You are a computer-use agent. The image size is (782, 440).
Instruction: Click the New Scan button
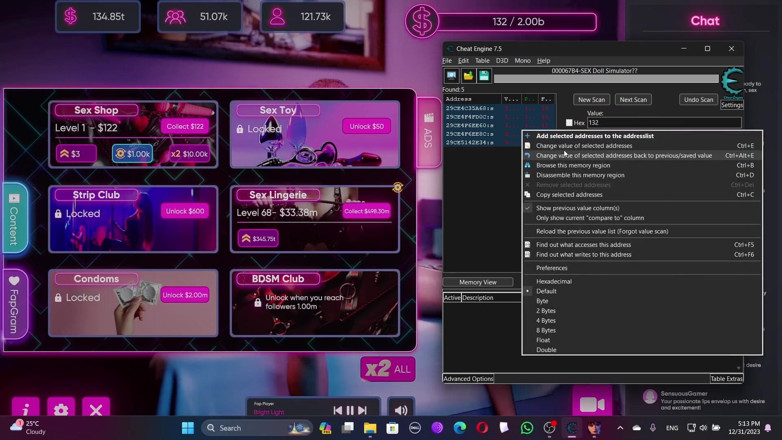pos(591,99)
